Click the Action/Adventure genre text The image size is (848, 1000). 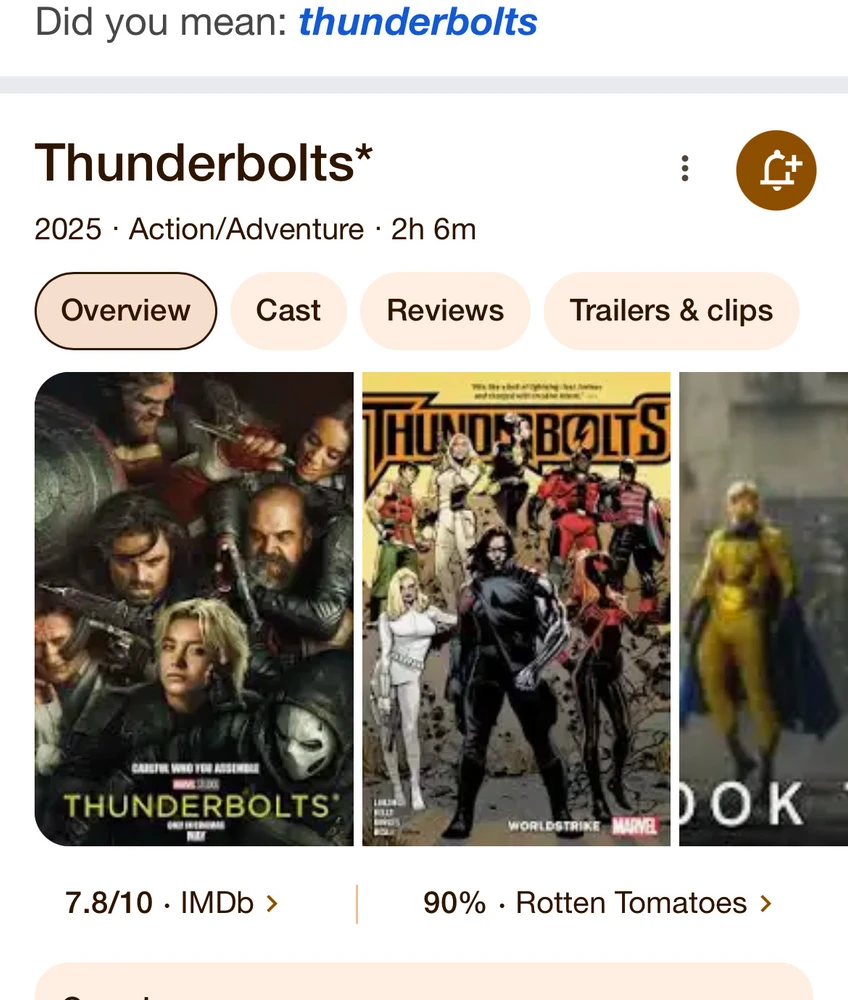point(246,229)
